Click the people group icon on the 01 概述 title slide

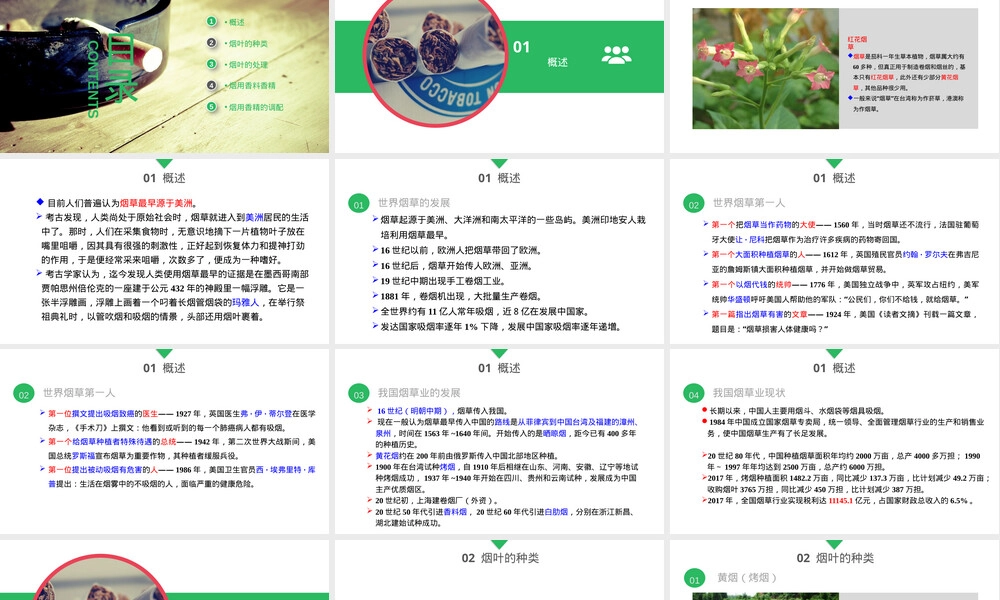click(x=617, y=55)
